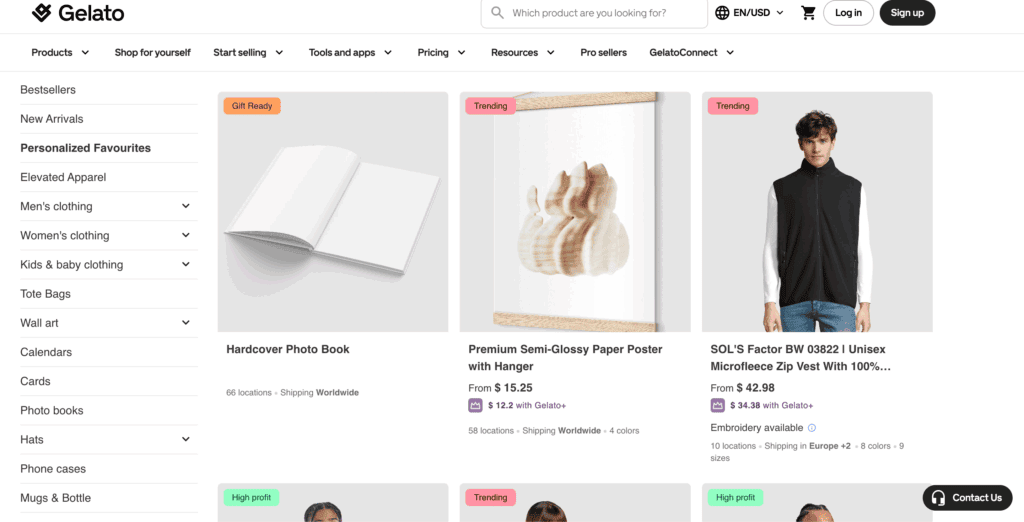Open the Products dropdown menu
This screenshot has height=522, width=1024.
[60, 52]
